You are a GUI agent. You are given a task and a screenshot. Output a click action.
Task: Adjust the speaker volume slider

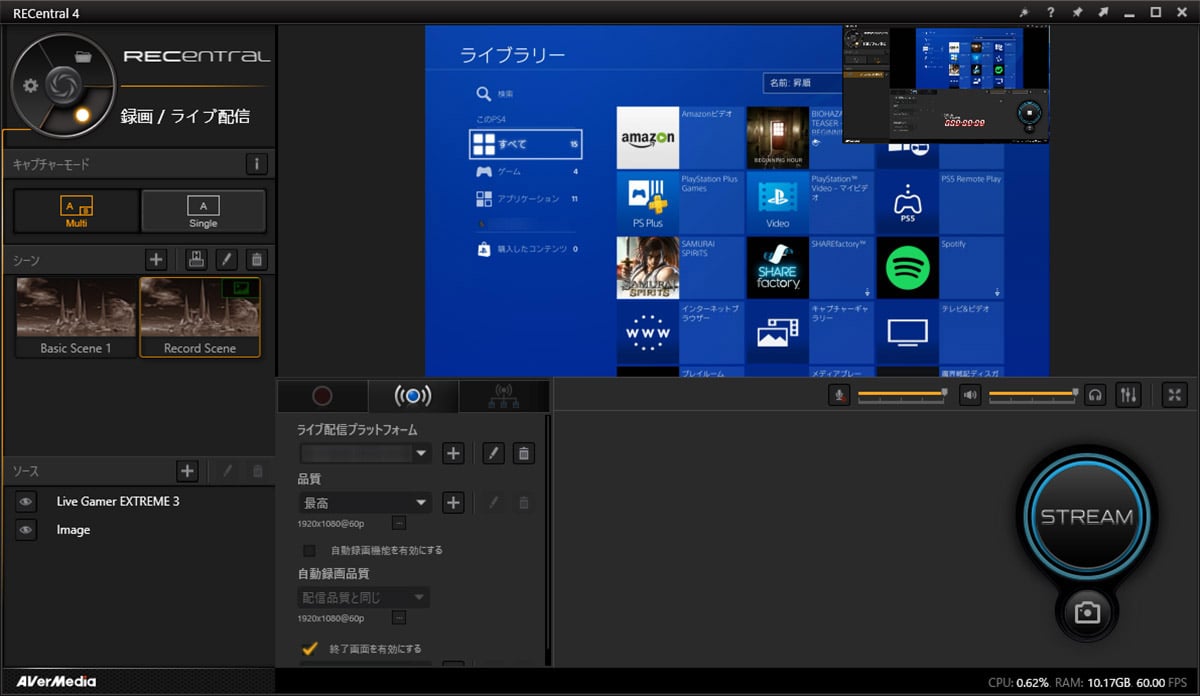tap(1033, 395)
